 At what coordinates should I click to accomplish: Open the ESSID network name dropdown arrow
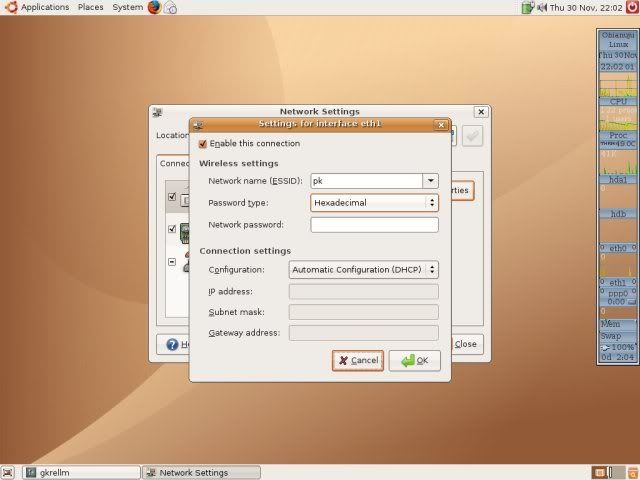[430, 181]
